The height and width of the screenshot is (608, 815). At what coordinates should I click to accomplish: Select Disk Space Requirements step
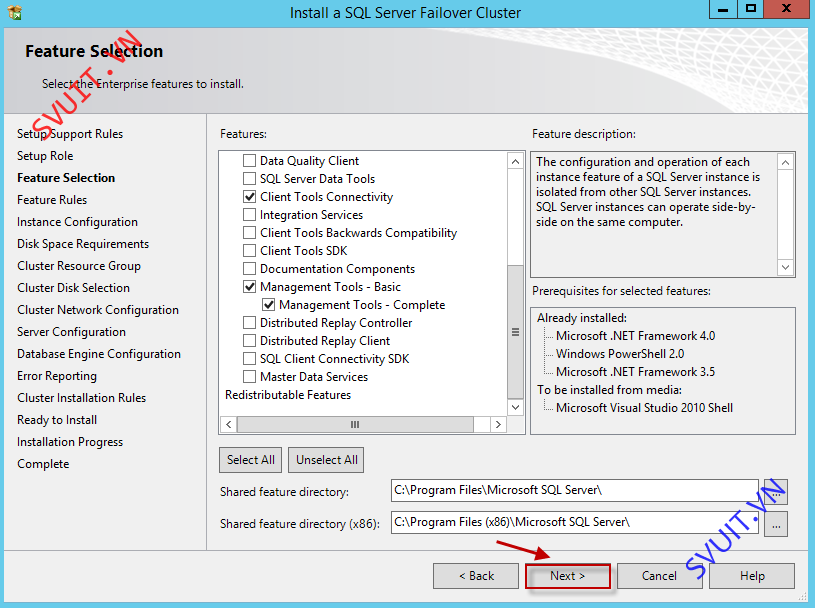point(83,244)
